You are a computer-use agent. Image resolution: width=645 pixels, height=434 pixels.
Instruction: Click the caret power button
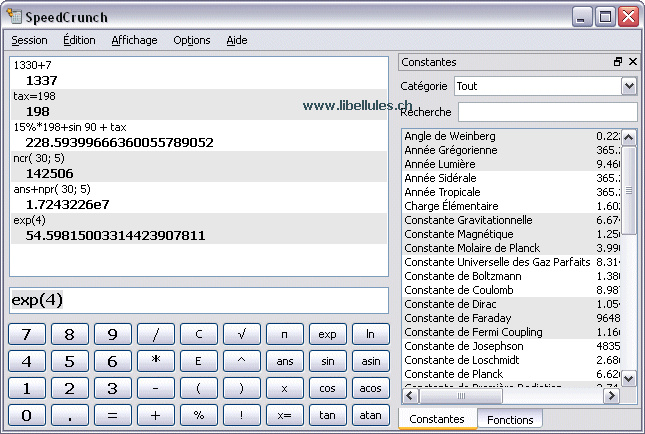pos(242,361)
